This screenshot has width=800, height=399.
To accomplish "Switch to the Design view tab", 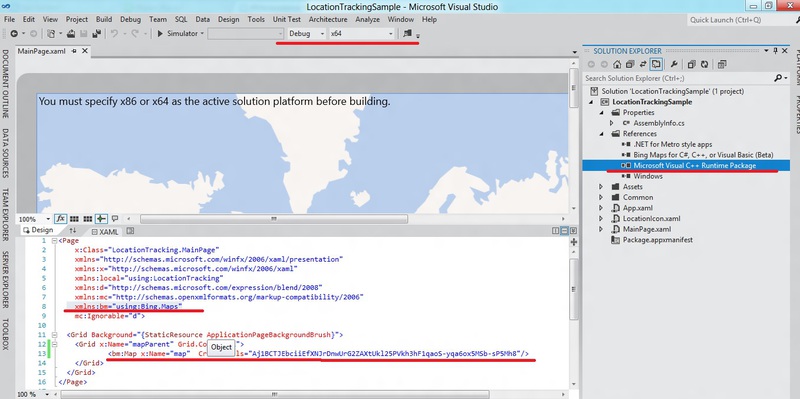I will 38,230.
